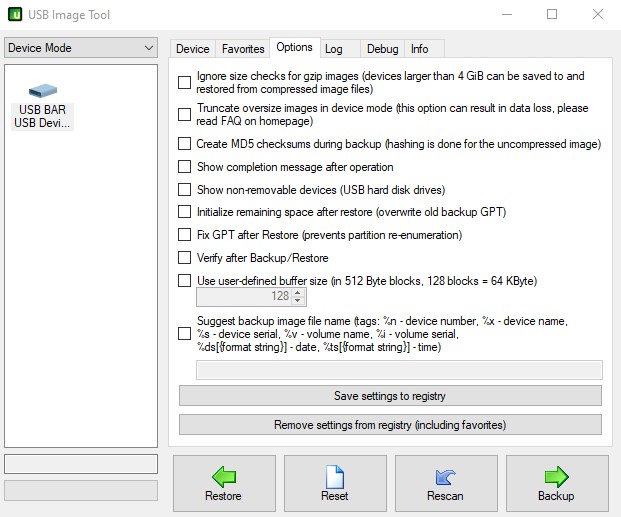Open the Device Mode dropdown
Screen dimensions: 621x517
[80, 48]
